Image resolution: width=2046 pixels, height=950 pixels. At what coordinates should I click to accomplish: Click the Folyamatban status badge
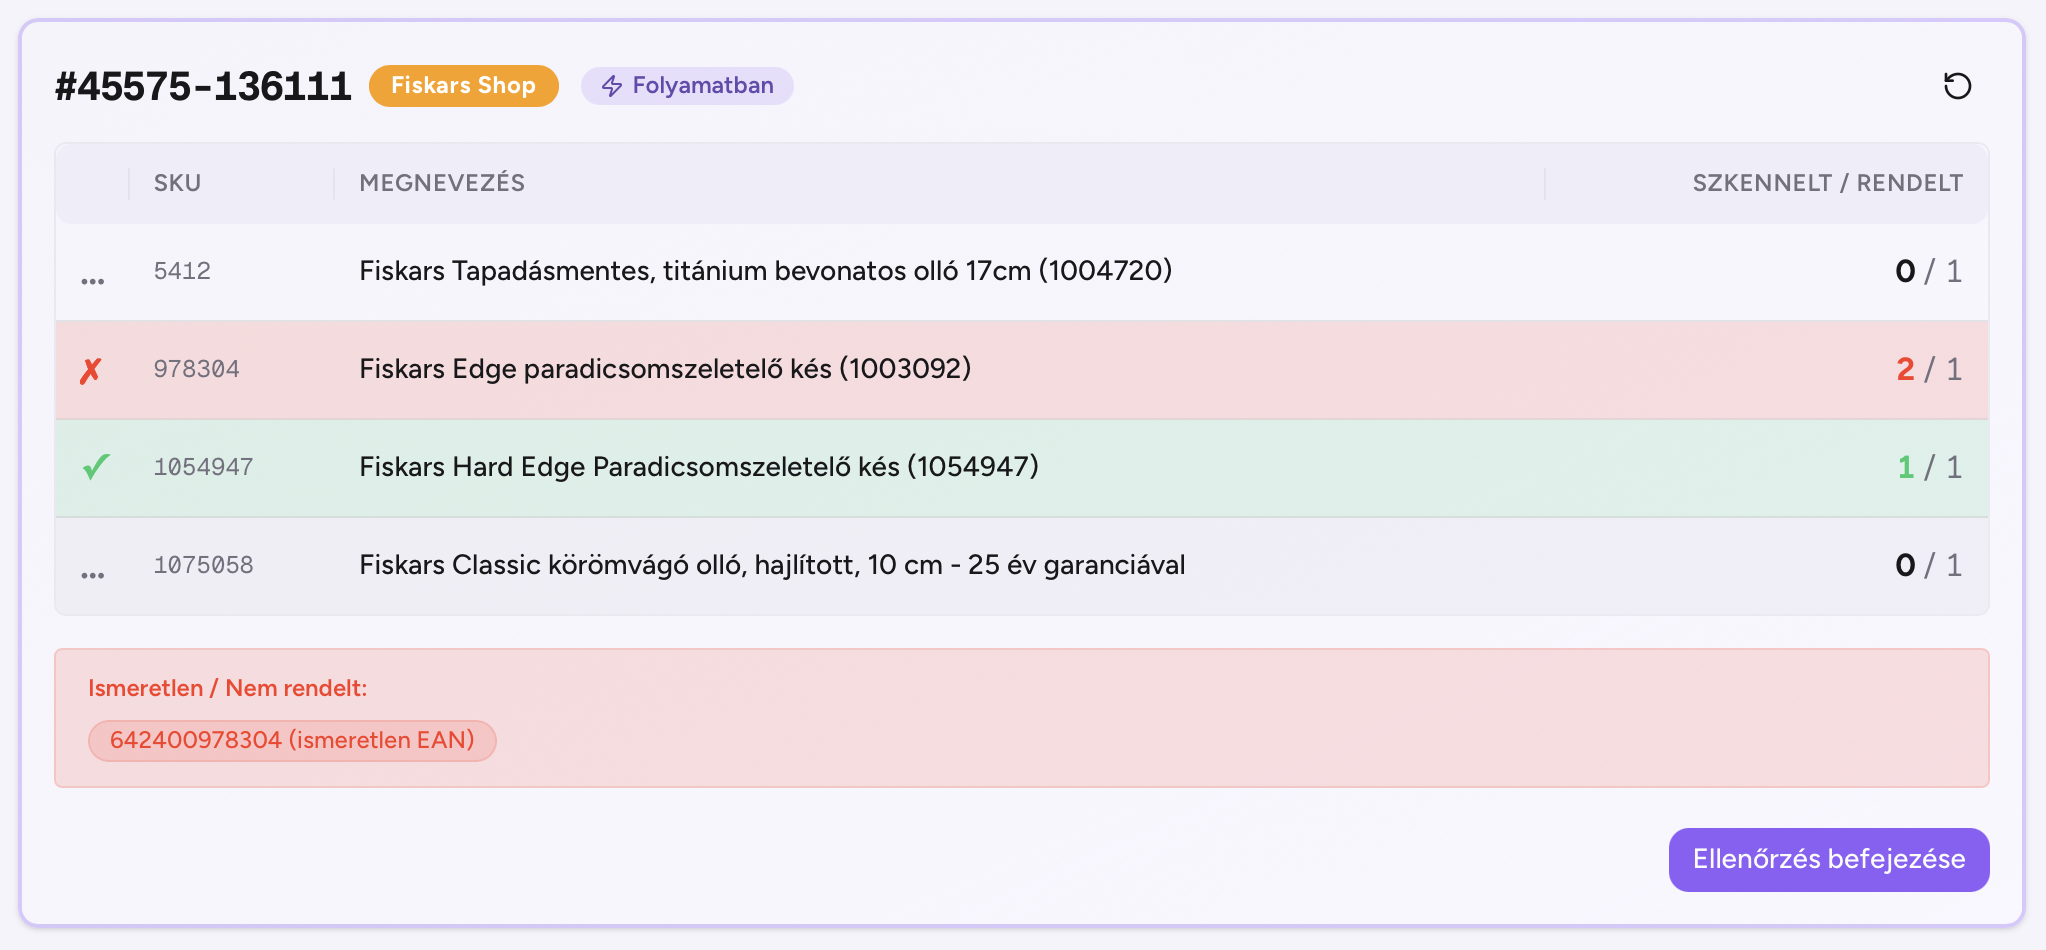tap(687, 86)
